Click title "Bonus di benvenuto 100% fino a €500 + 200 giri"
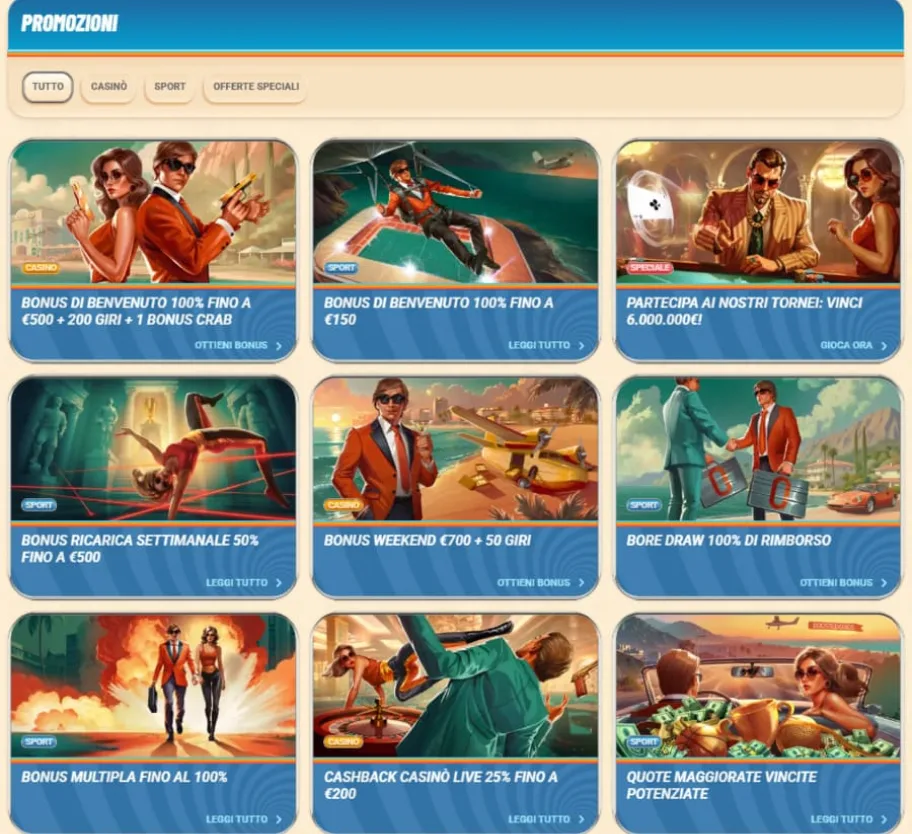This screenshot has height=834, width=912. tap(136, 311)
